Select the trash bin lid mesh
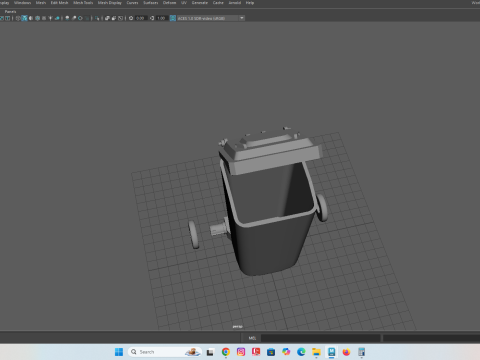 pyautogui.click(x=270, y=152)
